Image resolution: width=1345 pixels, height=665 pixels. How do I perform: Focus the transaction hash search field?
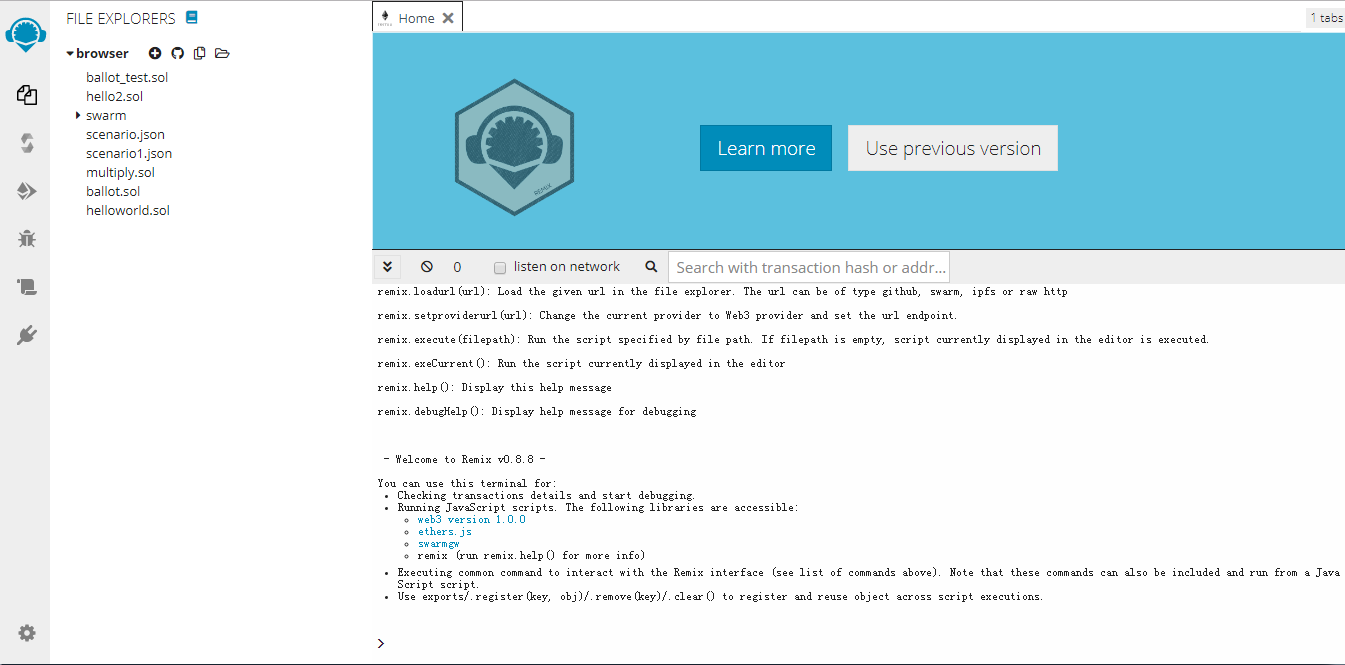pyautogui.click(x=808, y=267)
